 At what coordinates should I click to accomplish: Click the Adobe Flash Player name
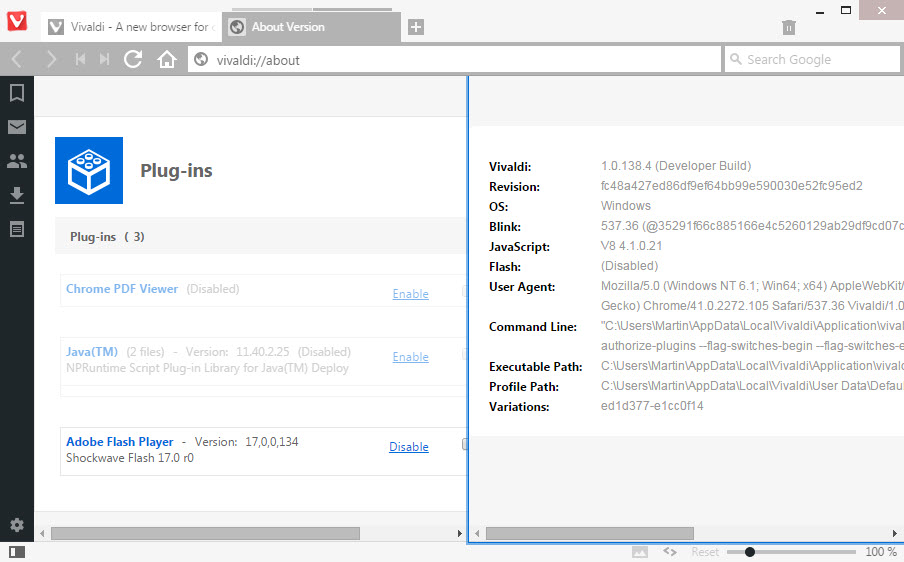119,442
